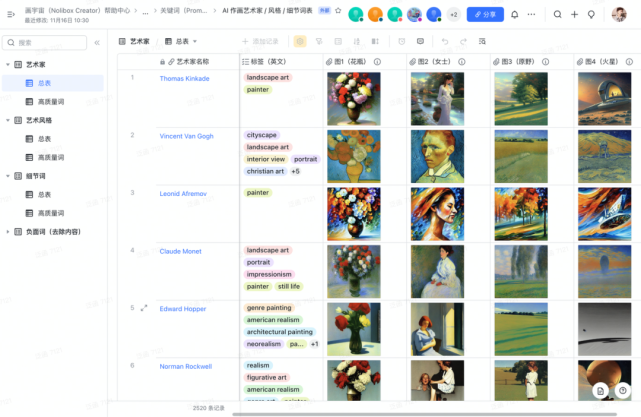The width and height of the screenshot is (641, 417).
Task: Open info icon for 图1（花瓶）column
Action: click(377, 62)
